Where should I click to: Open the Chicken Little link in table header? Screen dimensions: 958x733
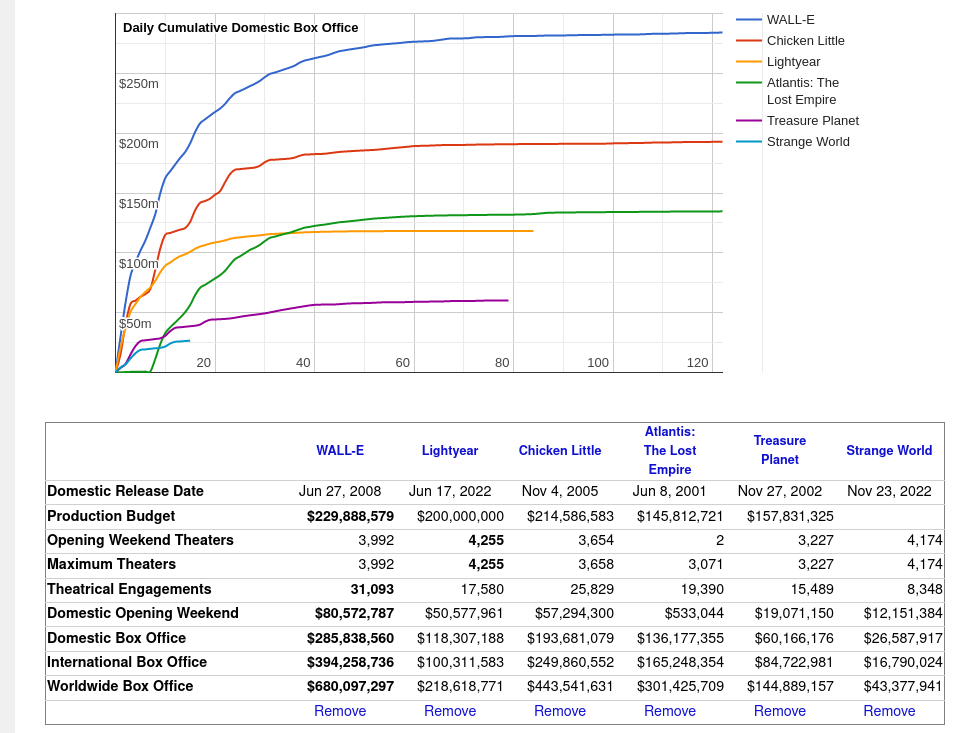coord(560,451)
